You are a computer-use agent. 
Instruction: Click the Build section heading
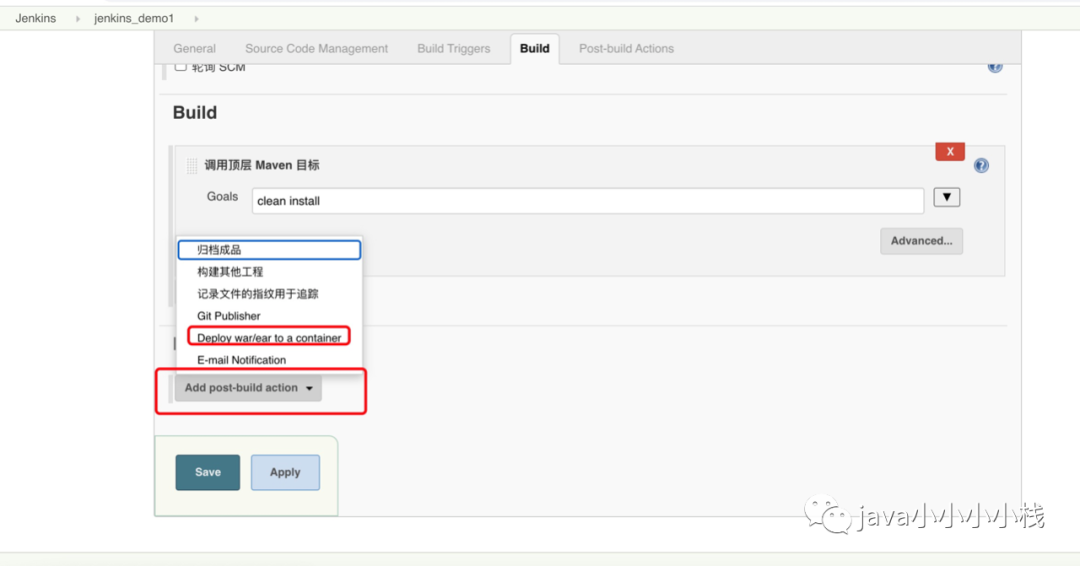tap(195, 112)
